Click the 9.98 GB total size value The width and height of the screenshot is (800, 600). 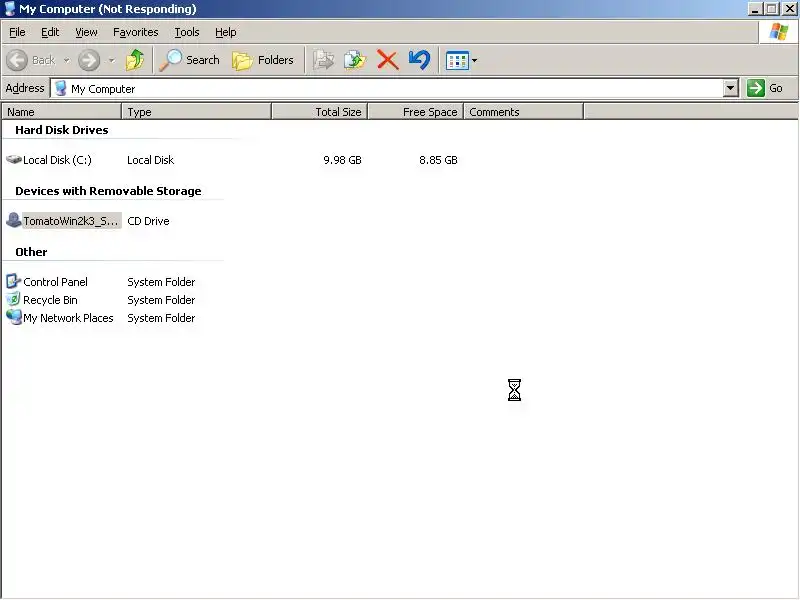(342, 160)
